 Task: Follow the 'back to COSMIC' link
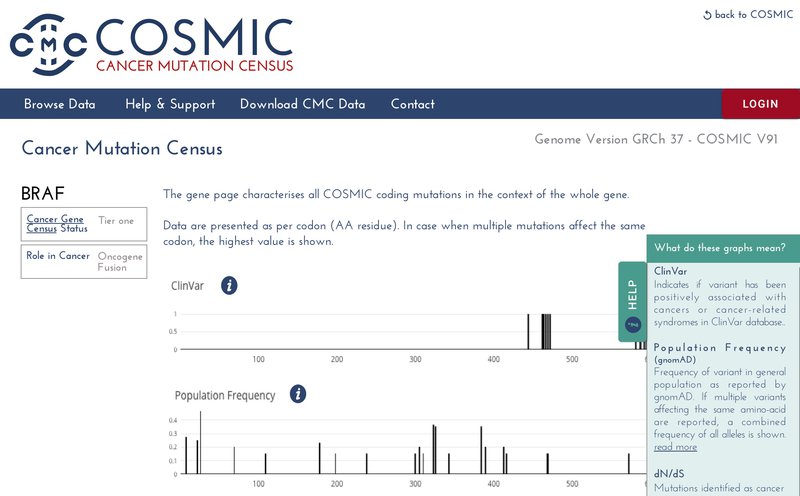click(x=753, y=15)
